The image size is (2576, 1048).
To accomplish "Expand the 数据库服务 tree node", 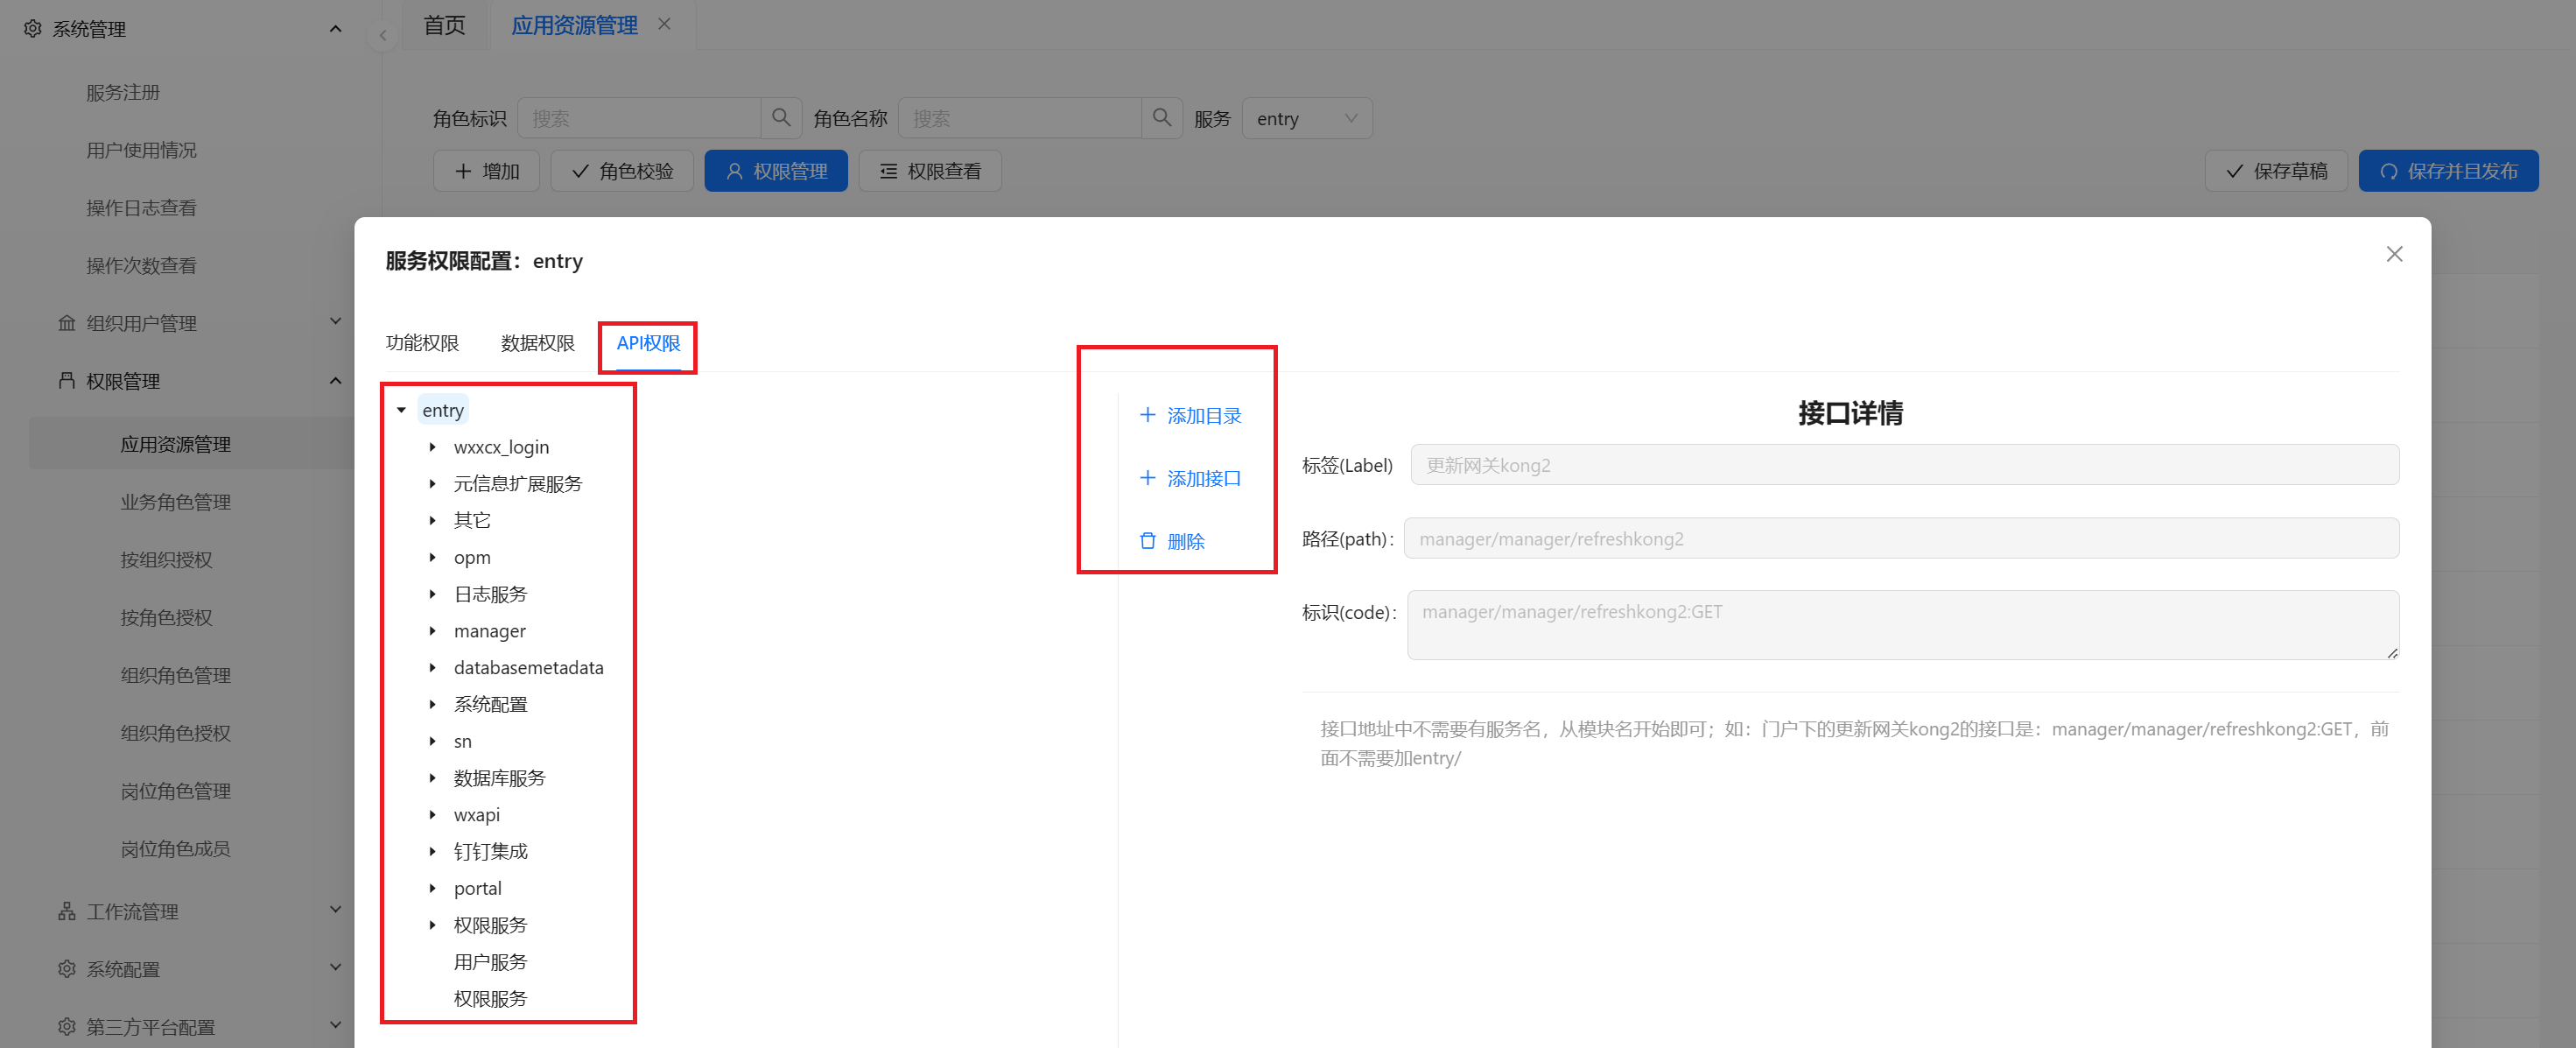I will [433, 778].
